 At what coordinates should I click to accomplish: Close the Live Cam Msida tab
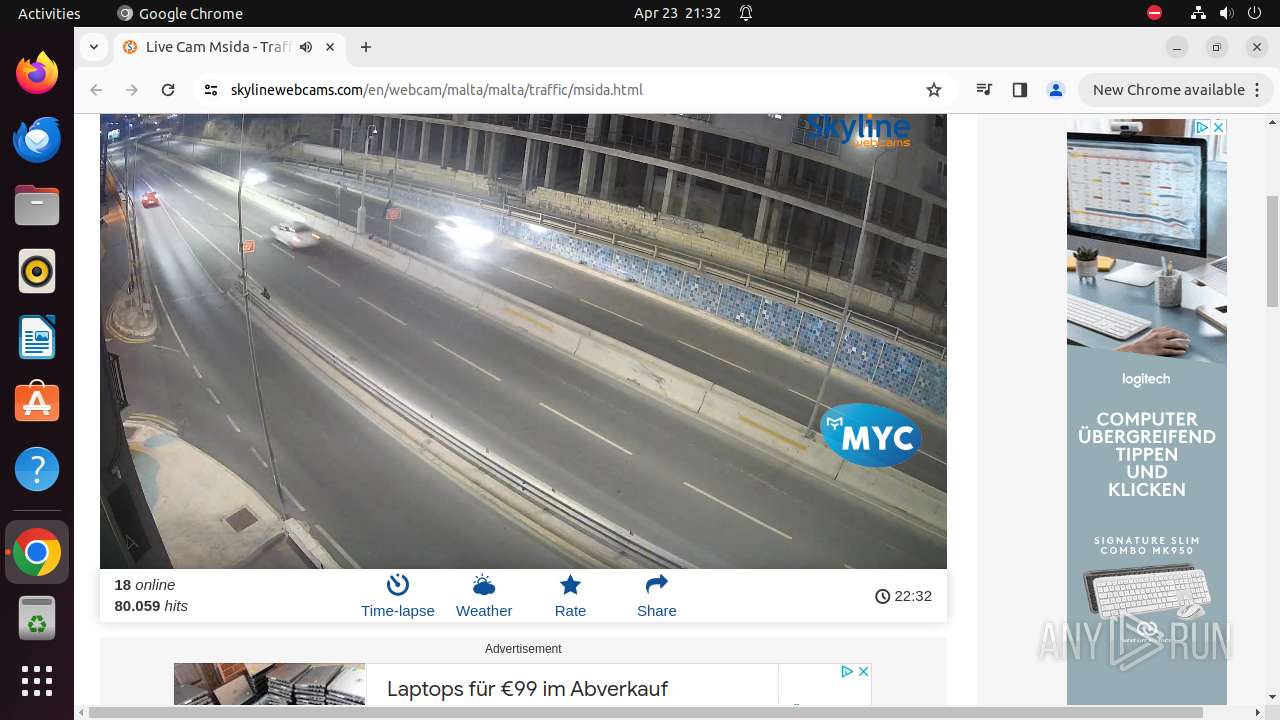tap(331, 47)
